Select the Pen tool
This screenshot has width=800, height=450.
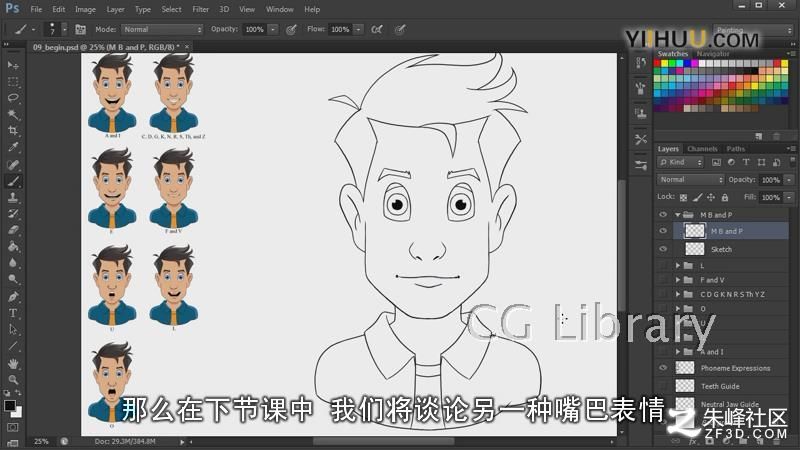pos(13,296)
